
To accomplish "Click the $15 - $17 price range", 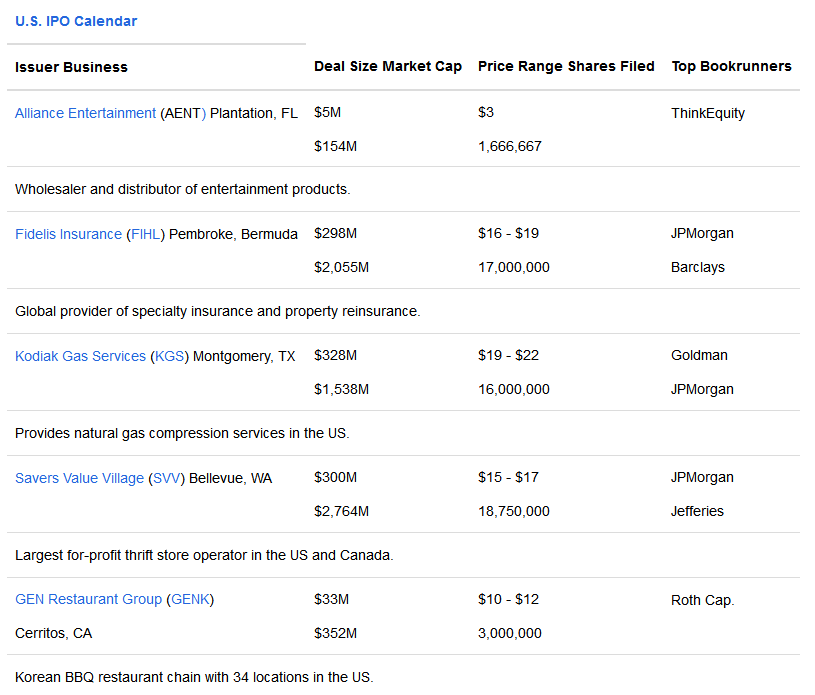I will [x=508, y=477].
